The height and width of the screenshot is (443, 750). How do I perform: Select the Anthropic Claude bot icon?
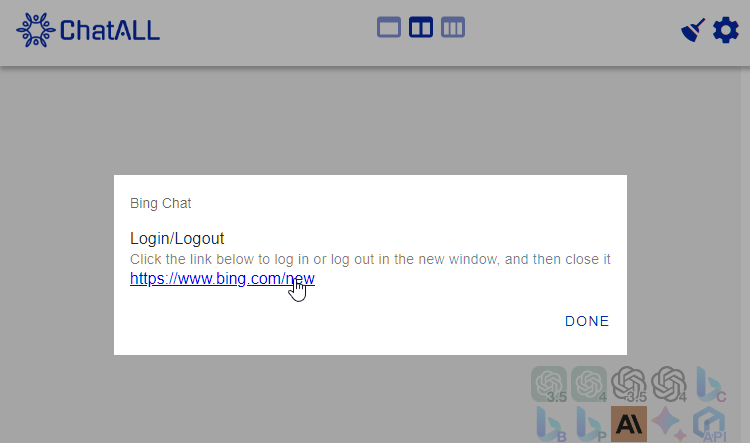tap(629, 424)
